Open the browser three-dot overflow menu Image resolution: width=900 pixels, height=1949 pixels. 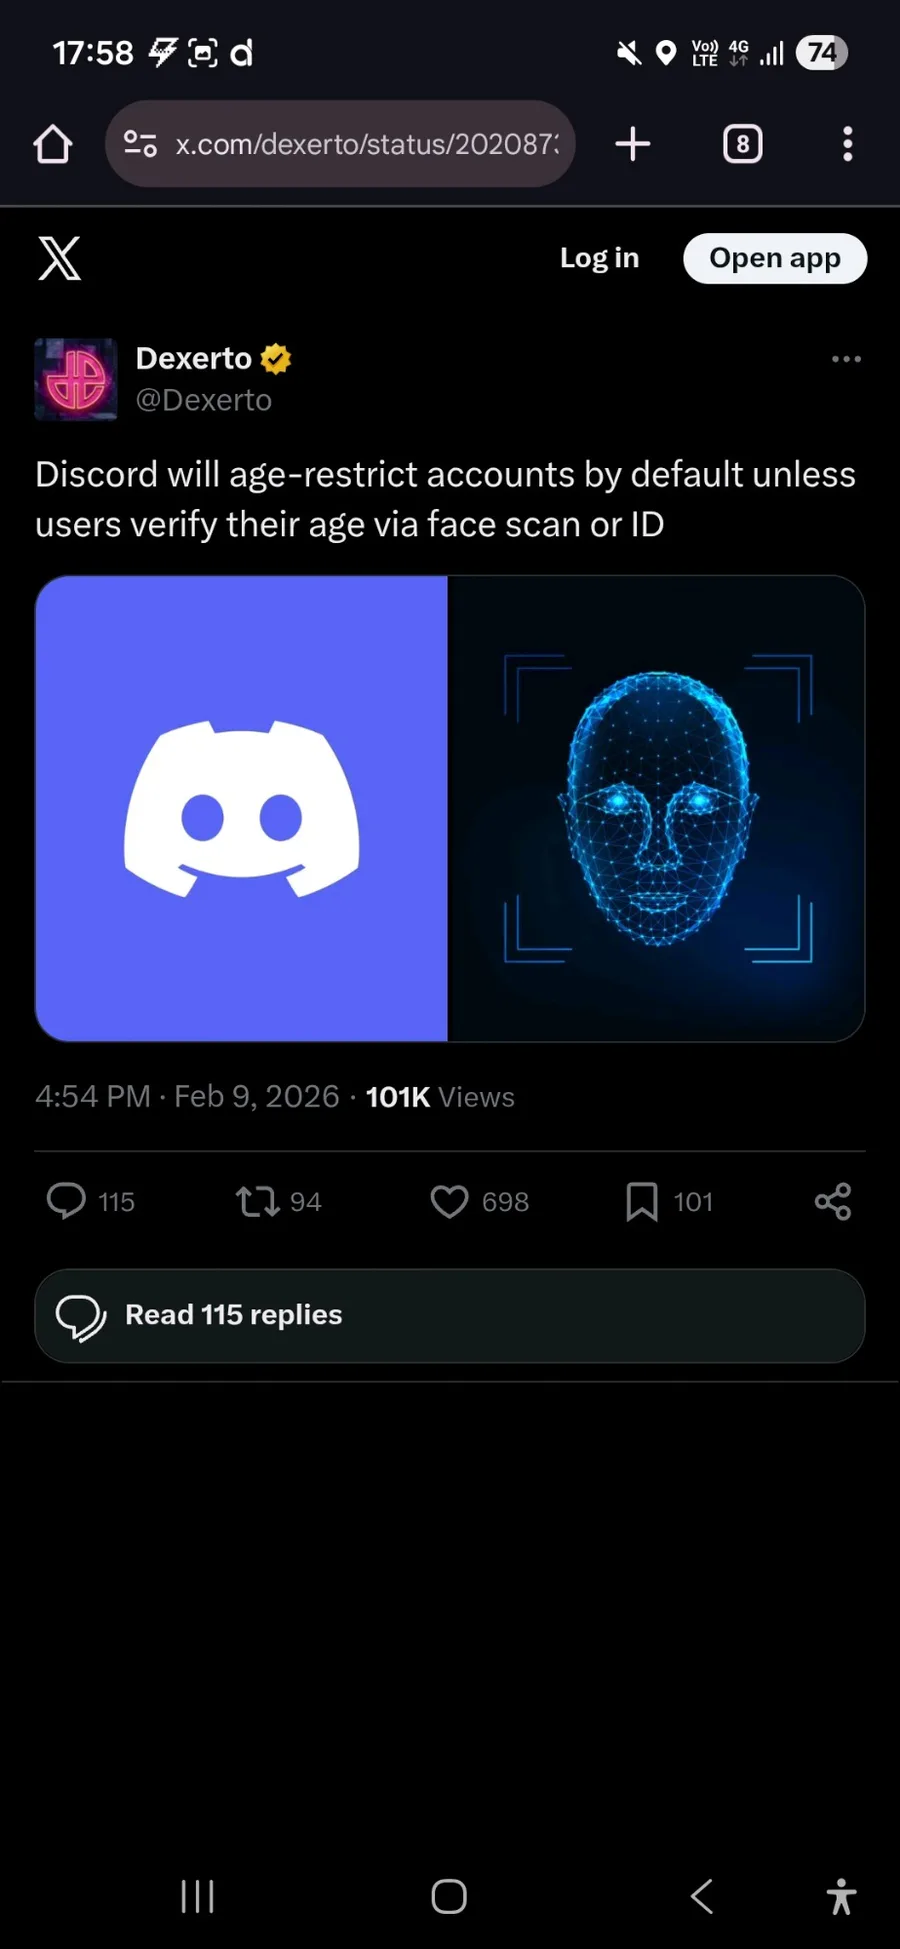[847, 144]
